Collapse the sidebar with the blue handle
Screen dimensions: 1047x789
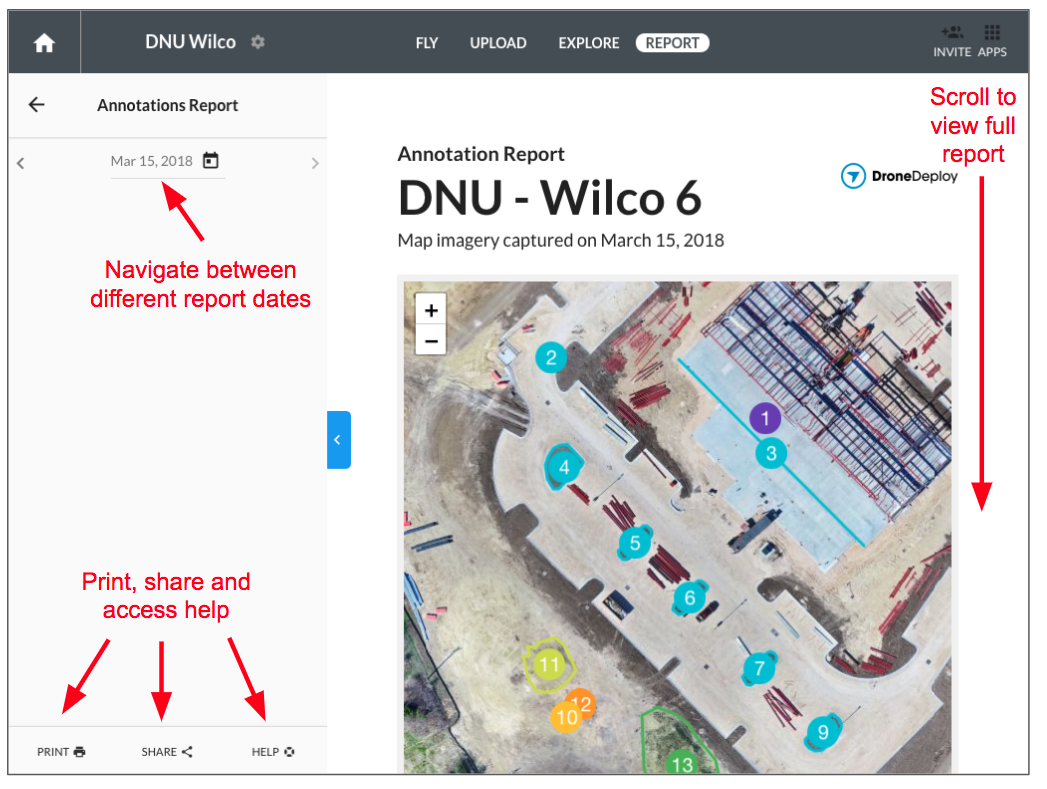pos(339,440)
